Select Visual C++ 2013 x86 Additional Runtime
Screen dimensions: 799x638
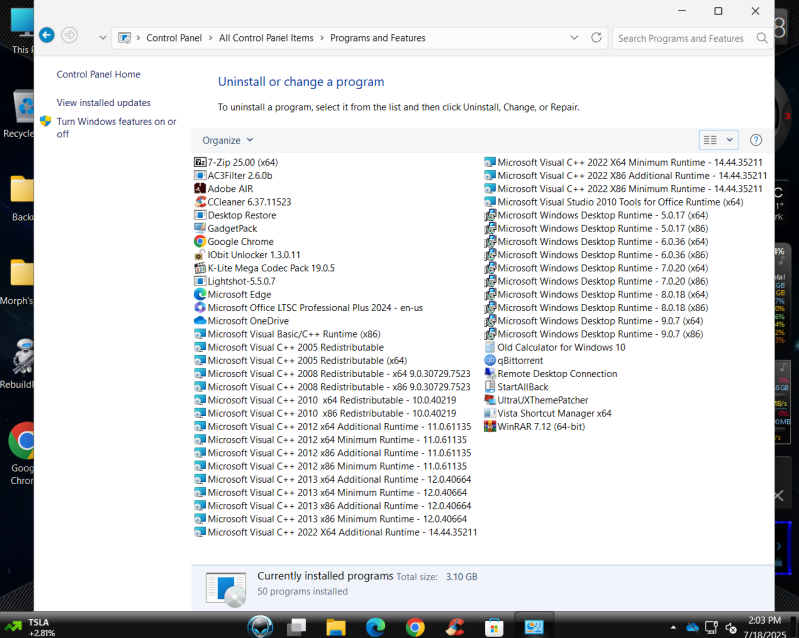point(332,506)
